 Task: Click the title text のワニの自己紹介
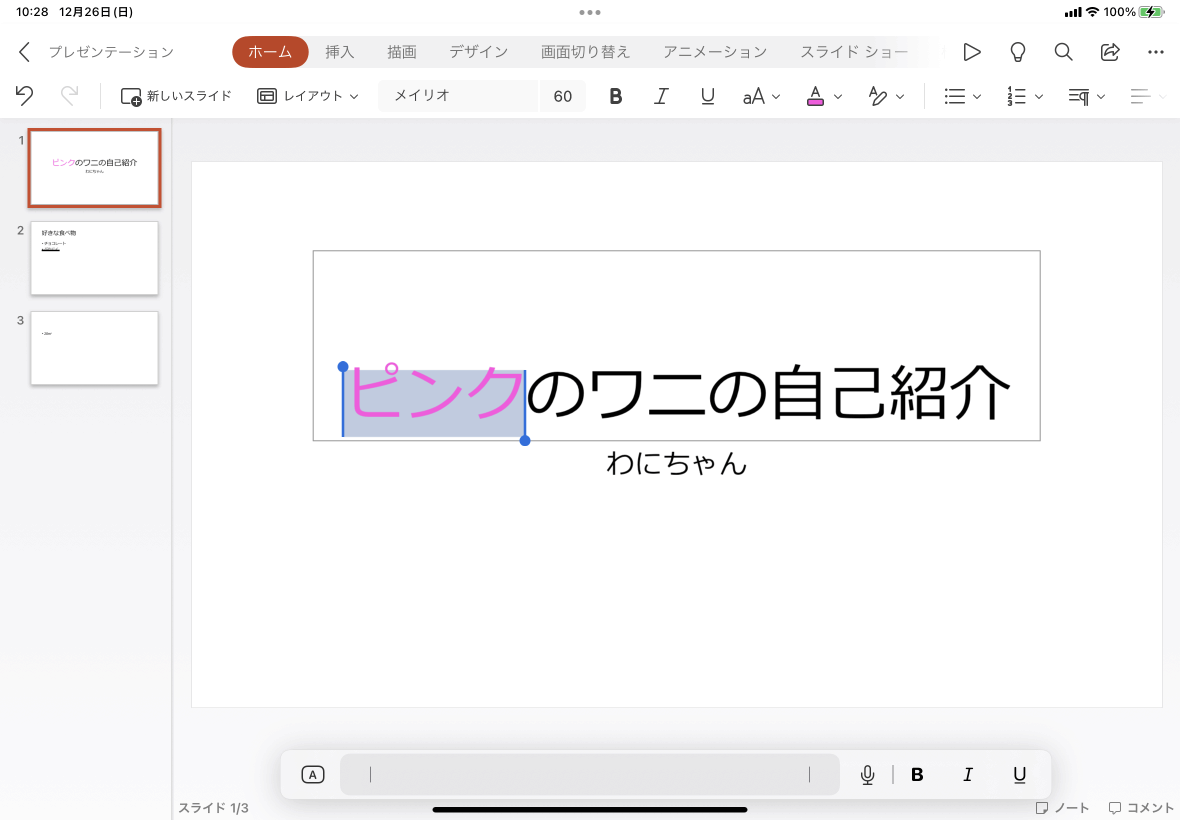[x=768, y=393]
